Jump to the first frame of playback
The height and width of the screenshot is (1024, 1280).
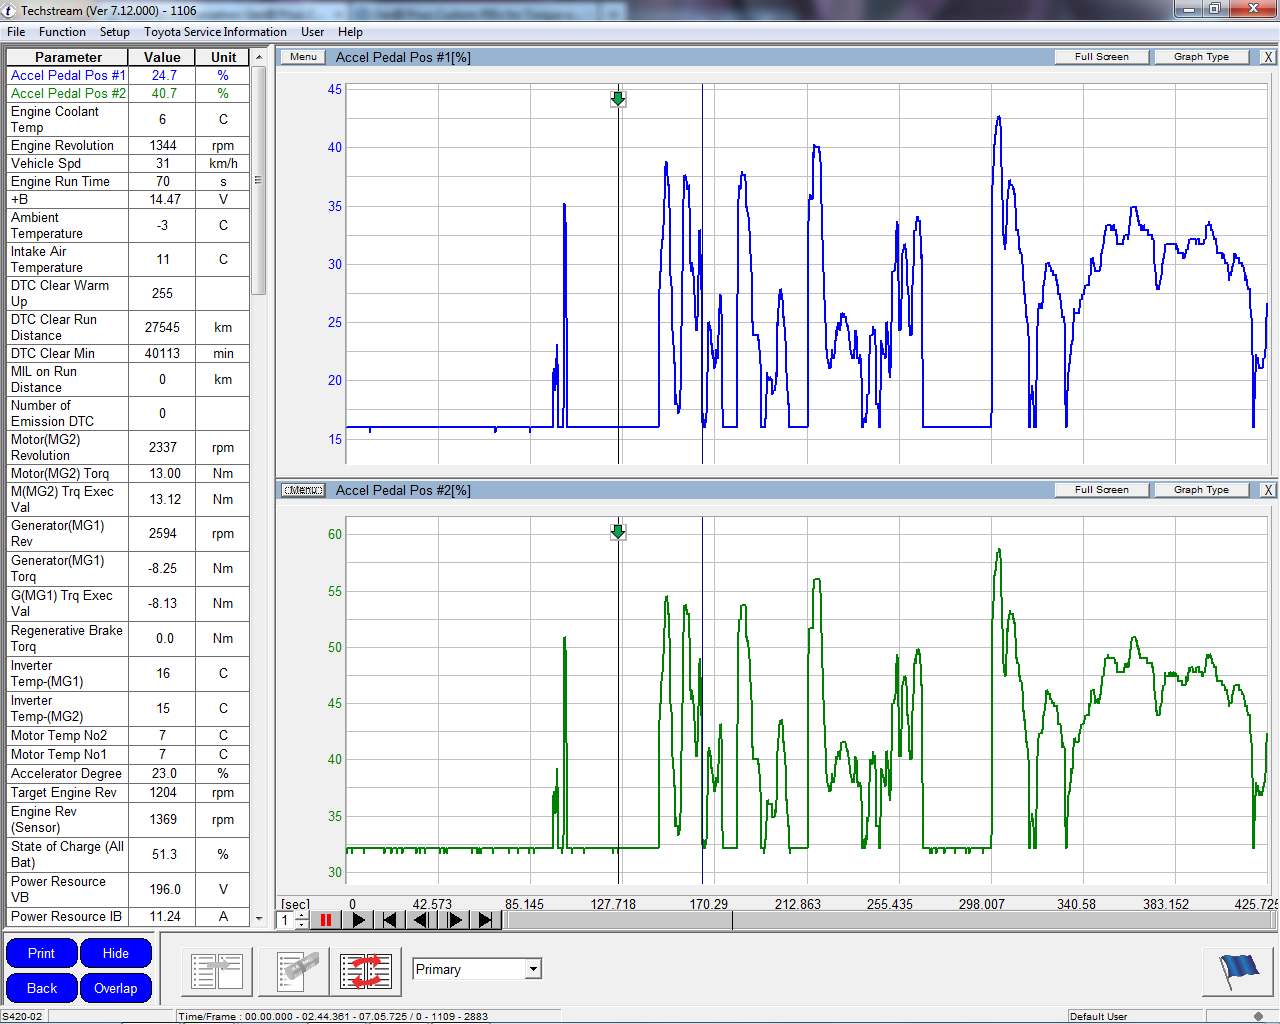click(390, 920)
